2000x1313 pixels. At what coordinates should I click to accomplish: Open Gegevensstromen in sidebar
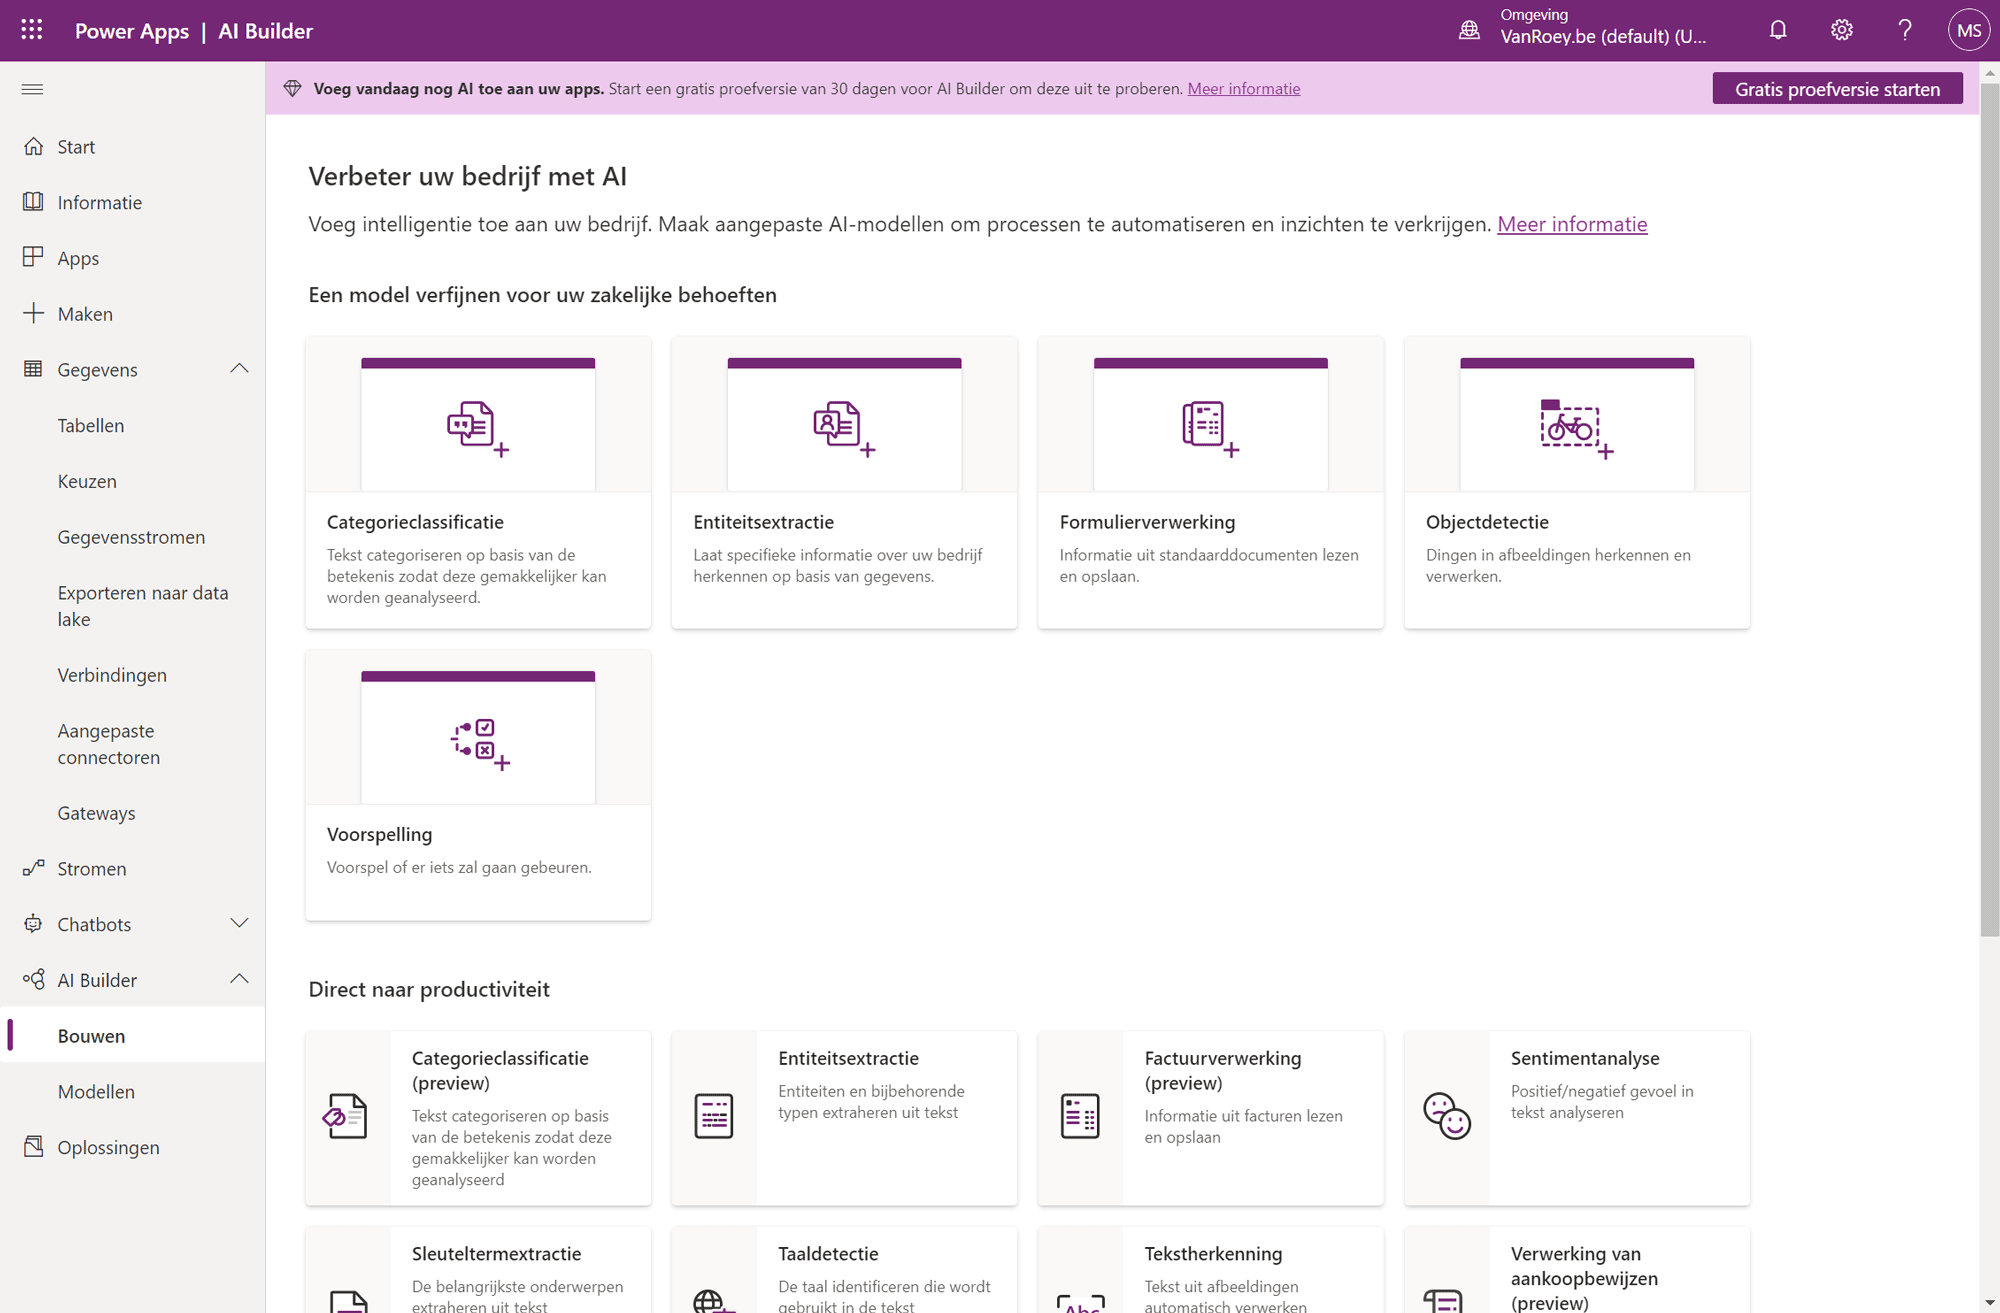(x=132, y=537)
